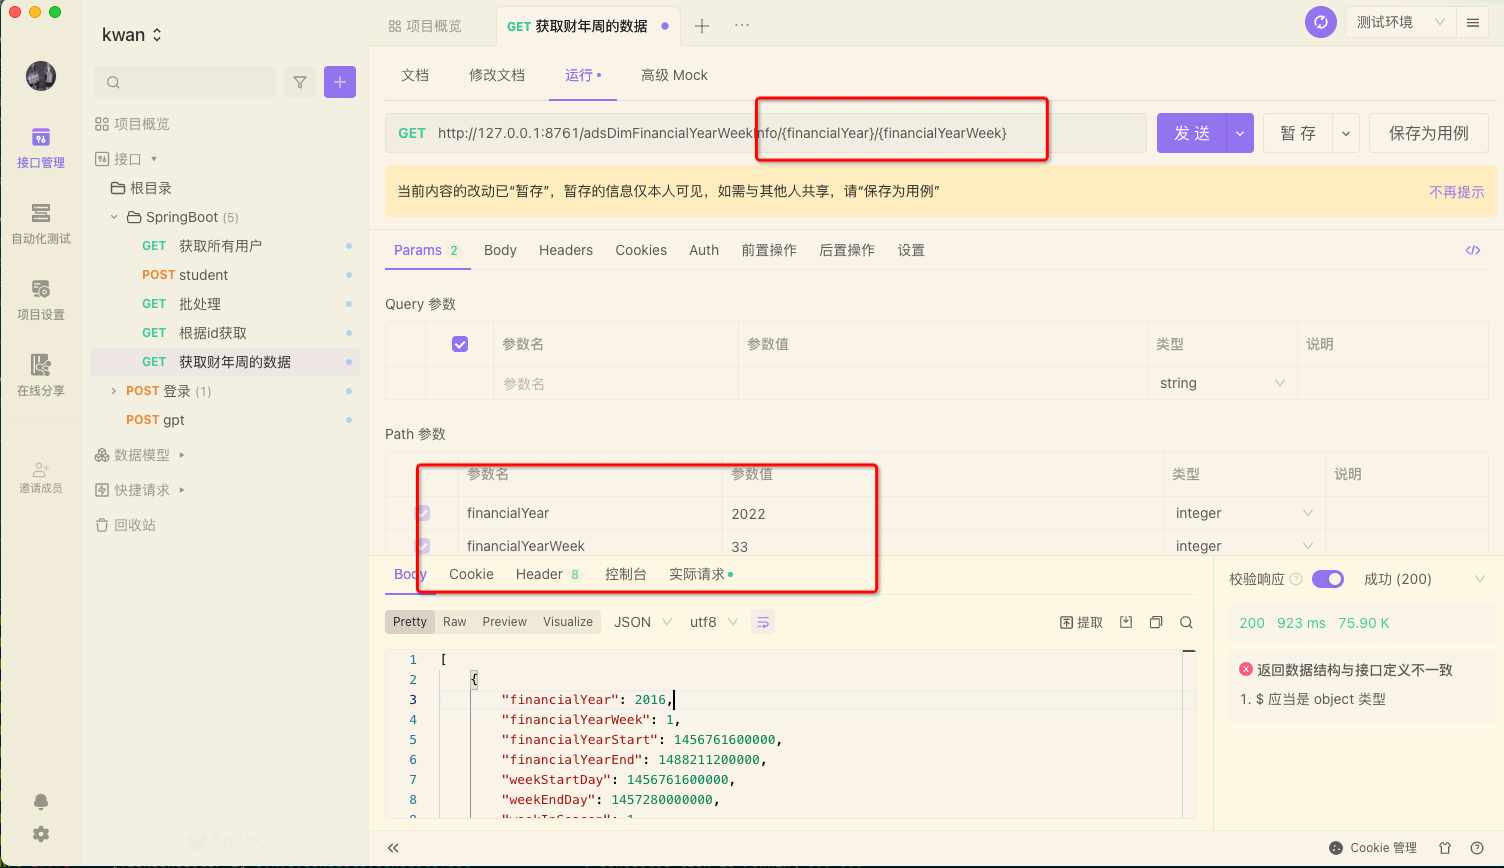Open the 自动化测试 sidebar section

tap(41, 224)
